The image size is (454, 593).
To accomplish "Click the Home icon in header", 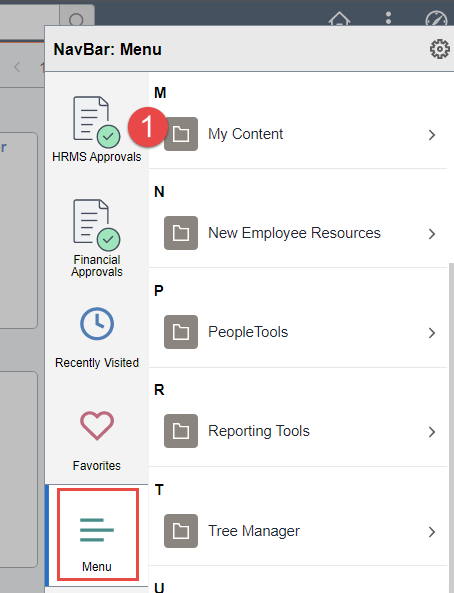I will click(x=339, y=18).
